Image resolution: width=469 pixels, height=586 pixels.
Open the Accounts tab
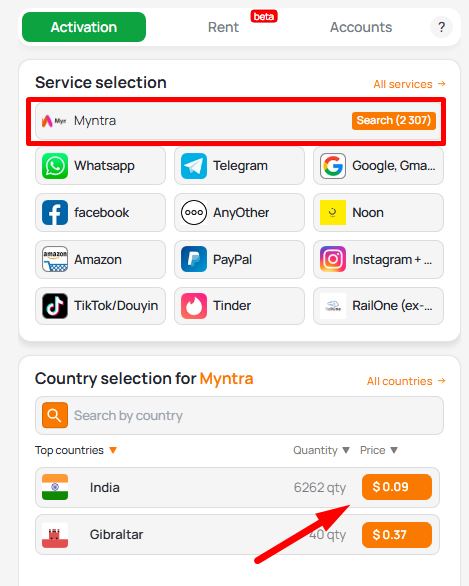tap(361, 27)
